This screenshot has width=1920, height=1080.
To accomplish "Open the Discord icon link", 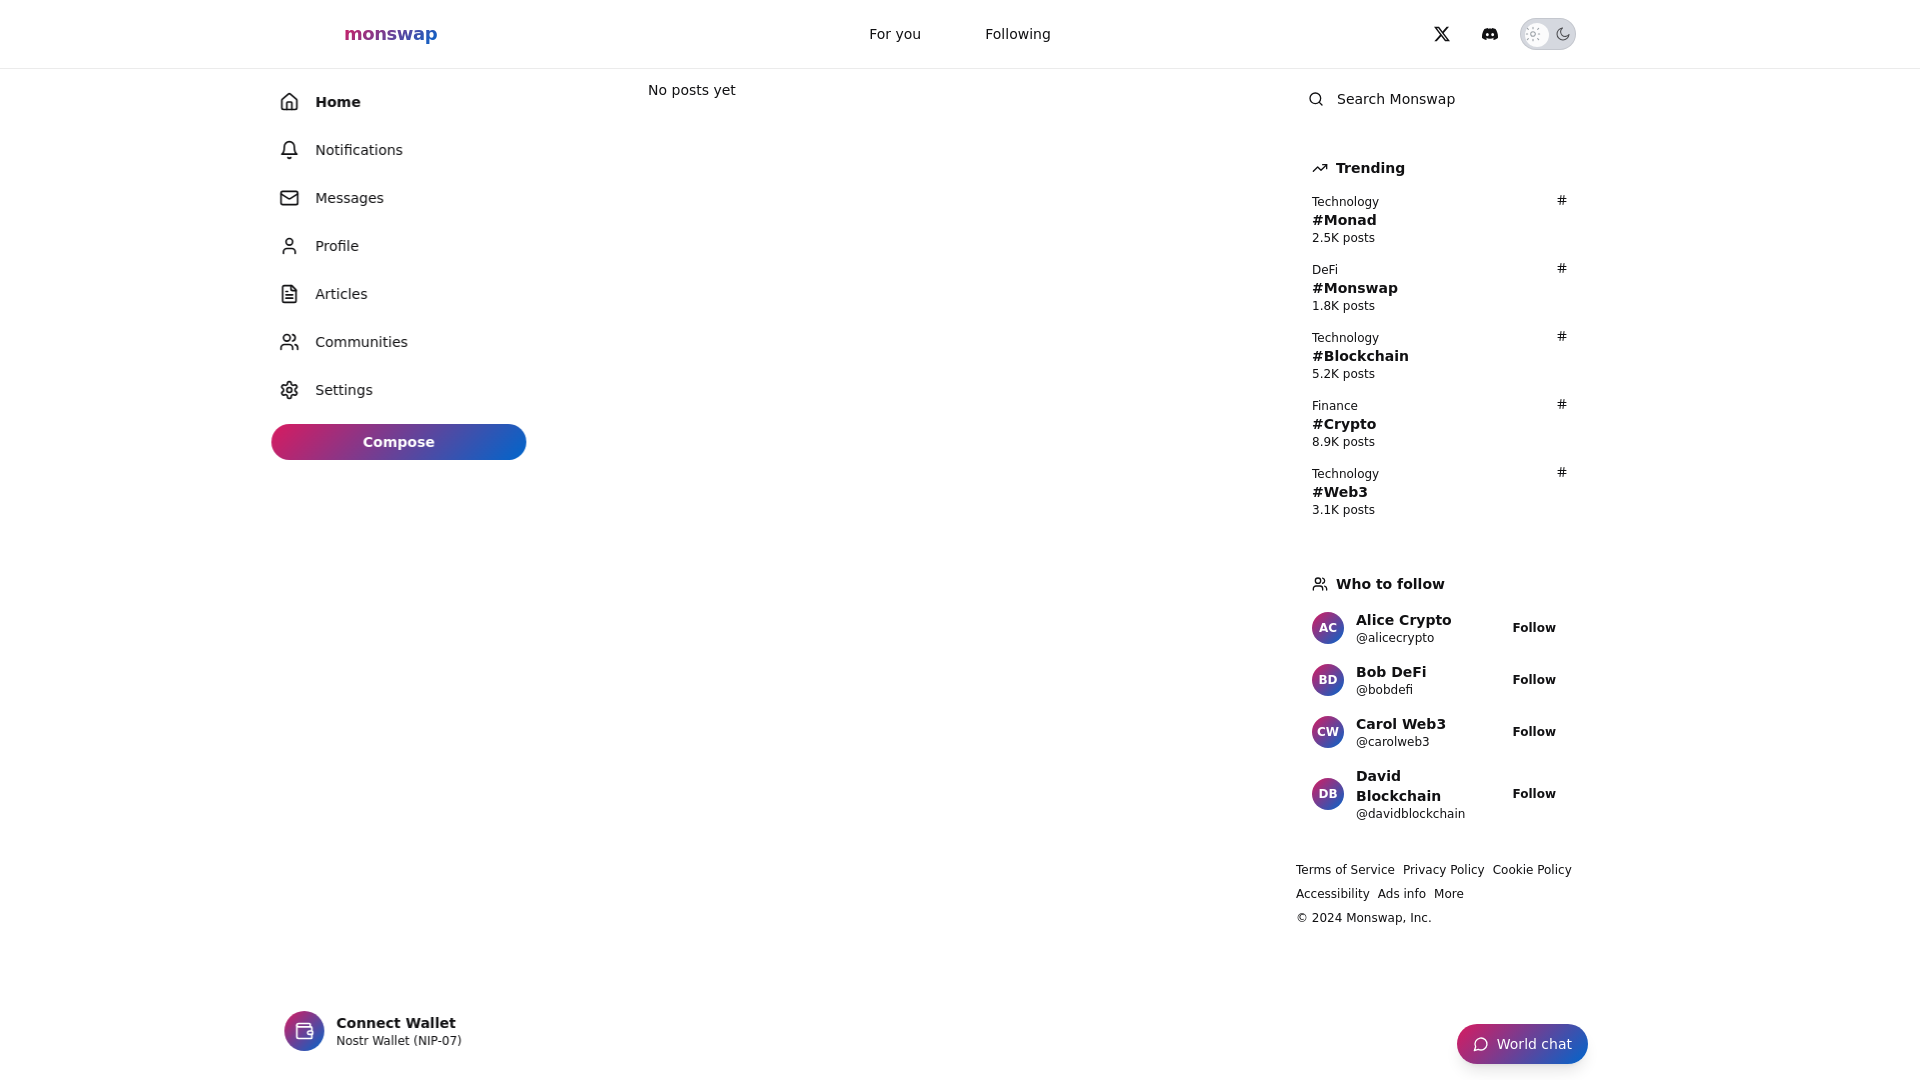I will [1489, 34].
